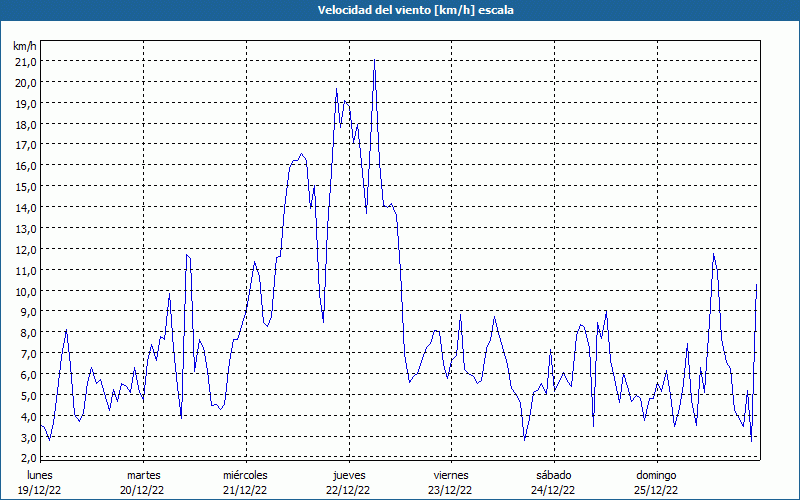The width and height of the screenshot is (800, 500).
Task: Click the 4,0 y-axis value
Action: coord(29,416)
